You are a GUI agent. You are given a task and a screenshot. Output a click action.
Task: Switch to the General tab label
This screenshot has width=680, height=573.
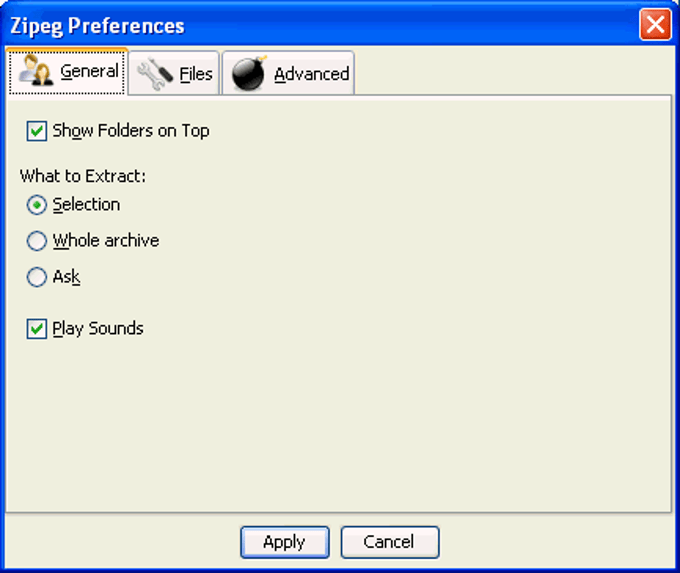(x=89, y=71)
